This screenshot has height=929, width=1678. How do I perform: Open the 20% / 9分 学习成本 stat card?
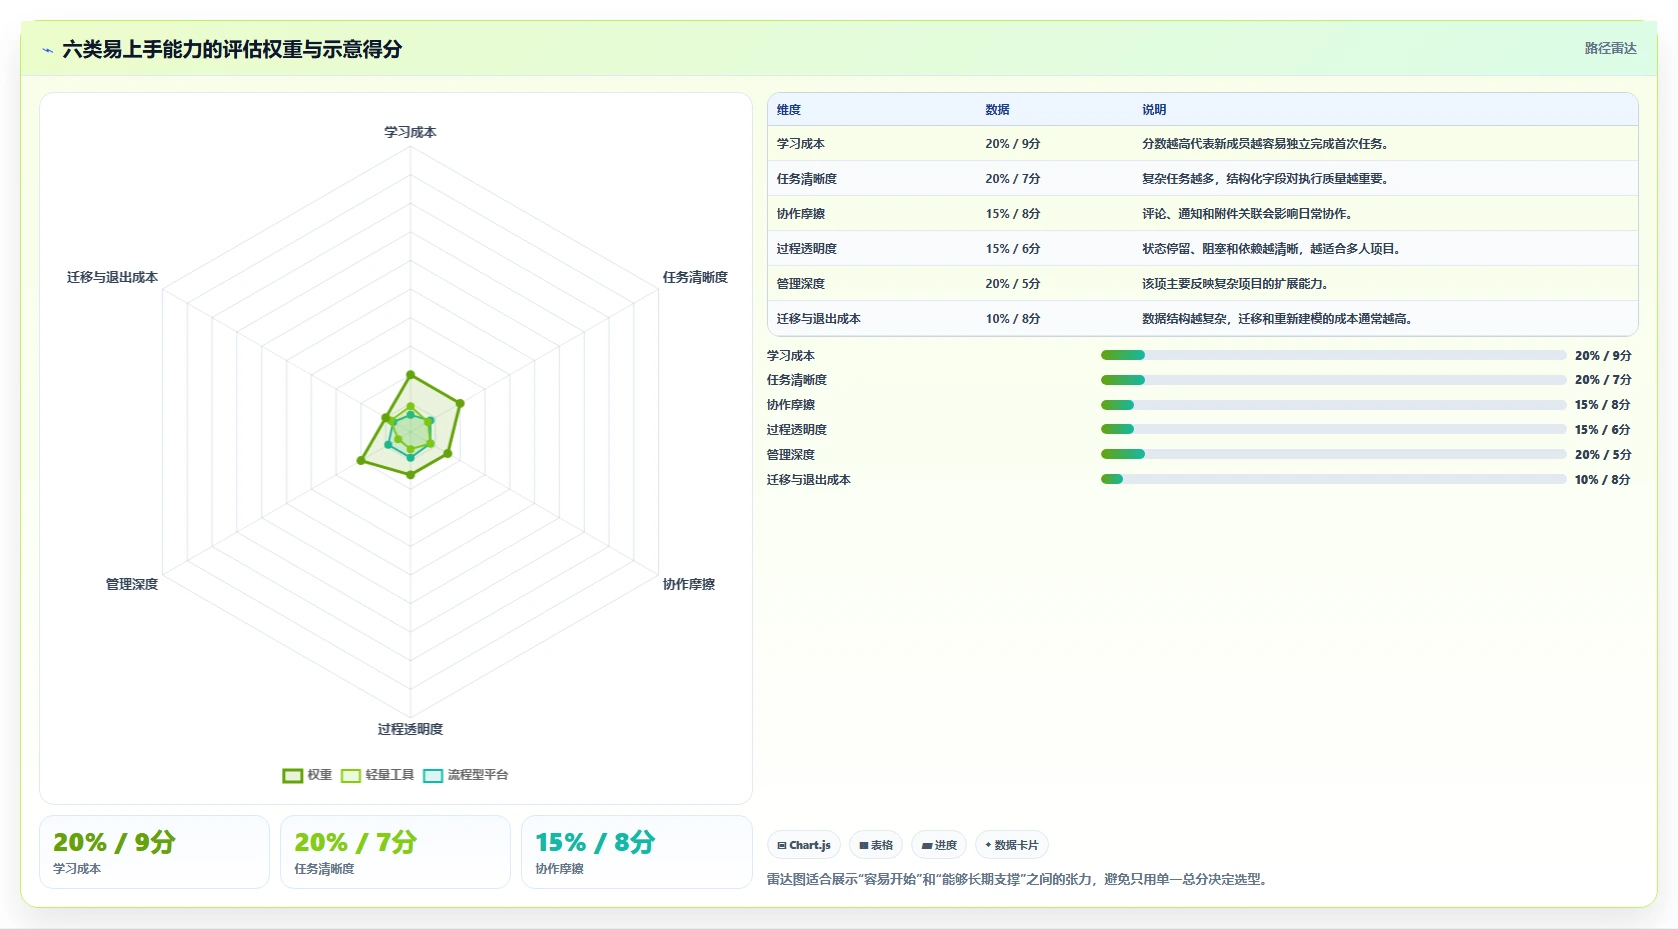[x=154, y=852]
